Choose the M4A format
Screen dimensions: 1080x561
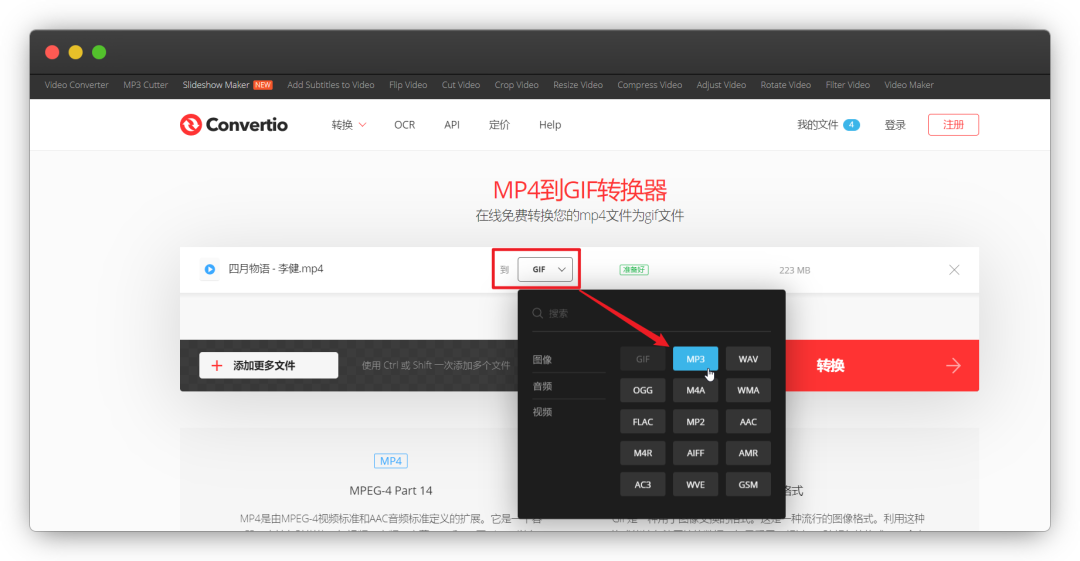tap(695, 390)
